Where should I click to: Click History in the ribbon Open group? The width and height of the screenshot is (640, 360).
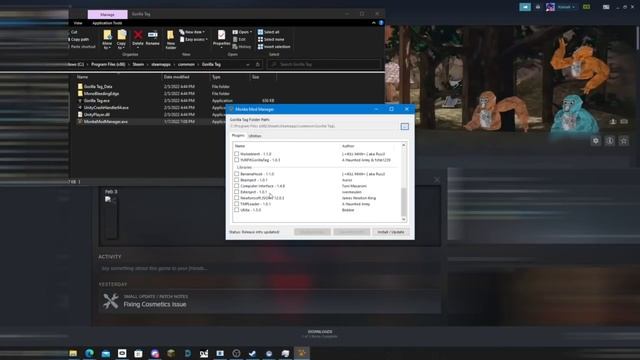click(242, 47)
